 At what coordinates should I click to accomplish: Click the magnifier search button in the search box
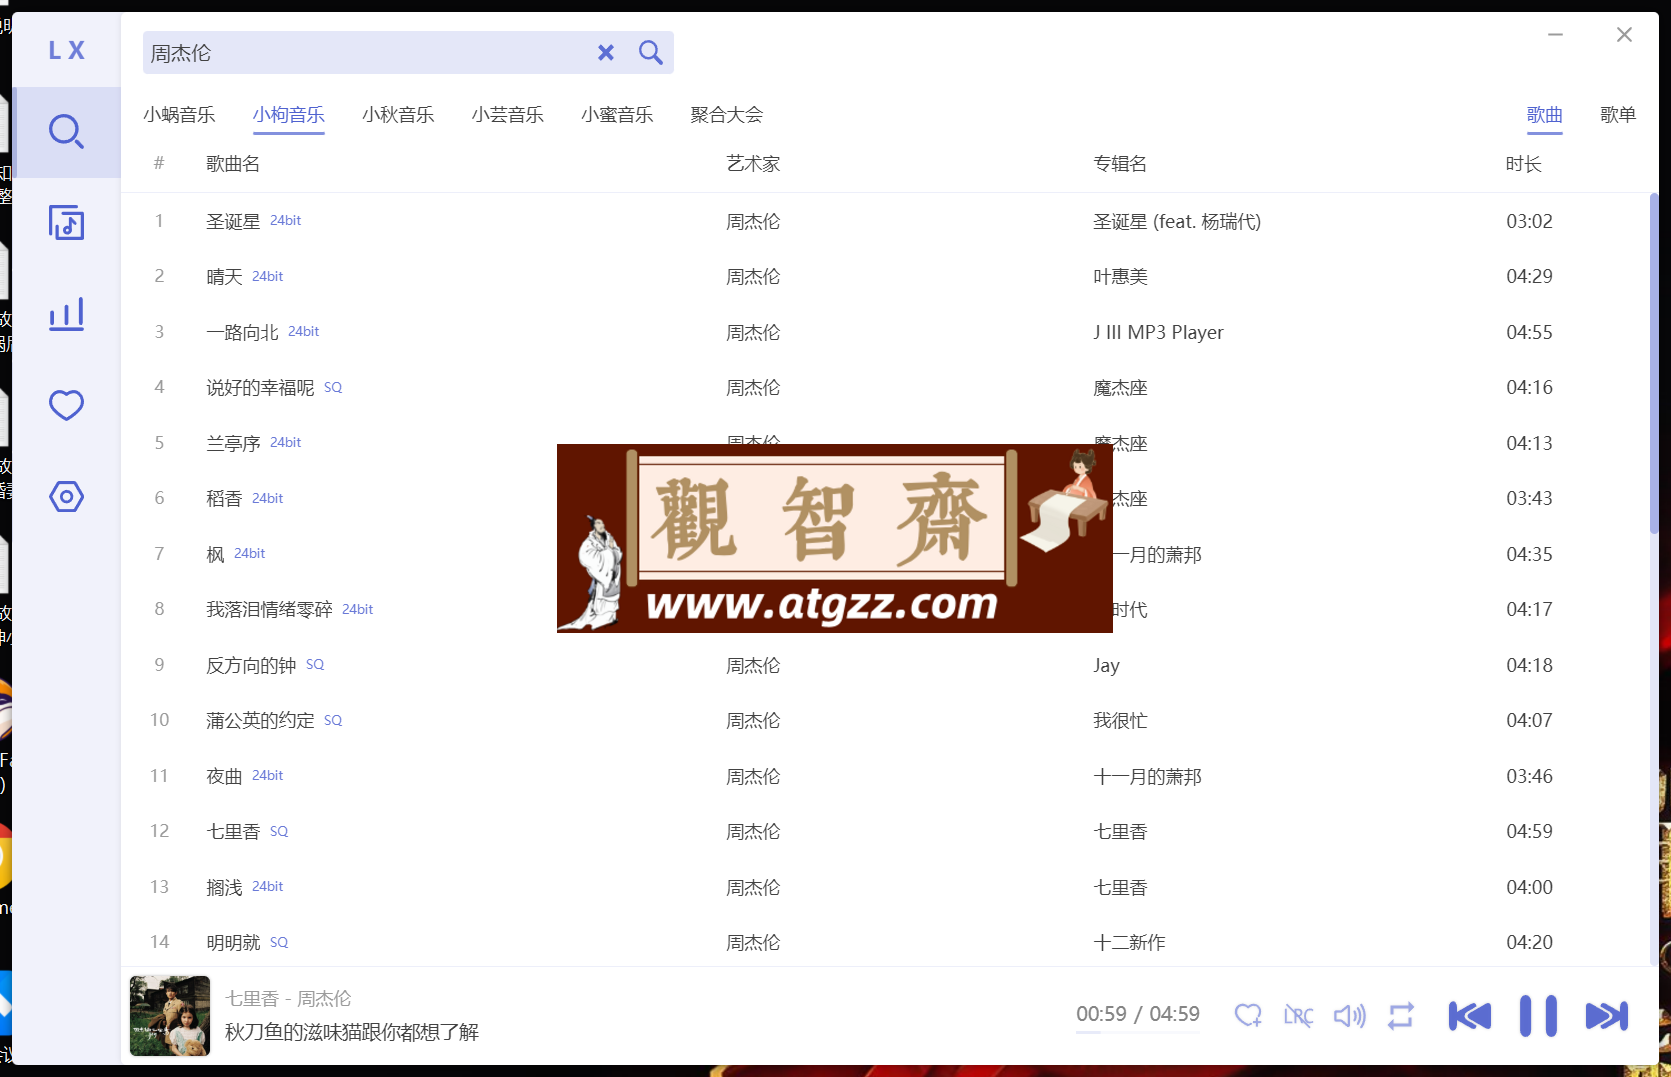pos(650,53)
